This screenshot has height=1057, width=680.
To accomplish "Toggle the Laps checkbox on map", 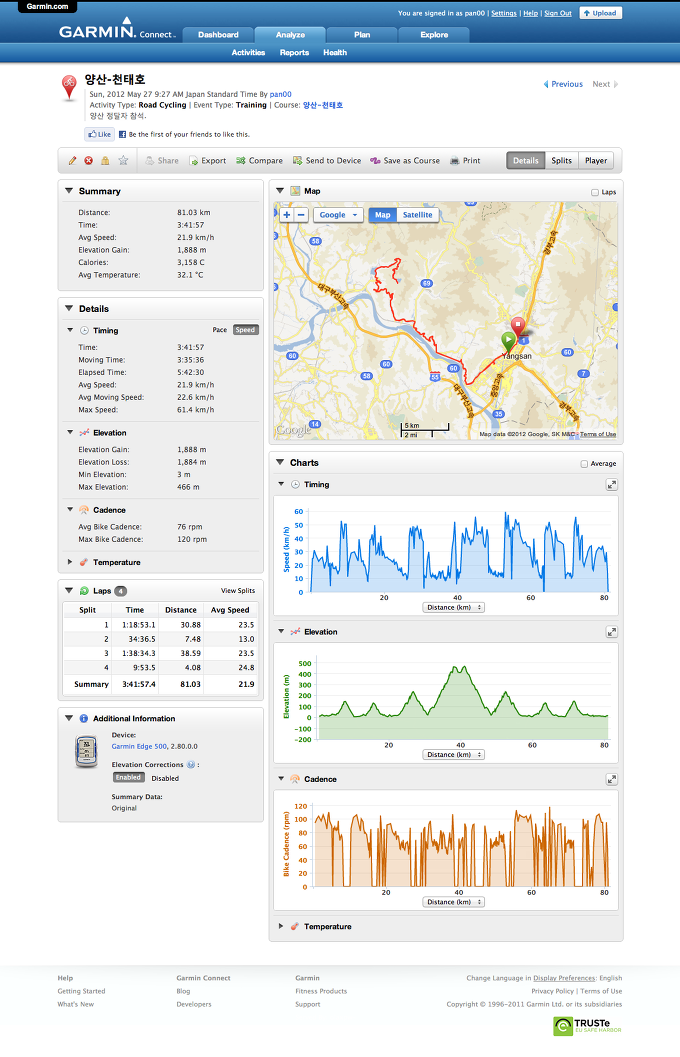I will [594, 193].
